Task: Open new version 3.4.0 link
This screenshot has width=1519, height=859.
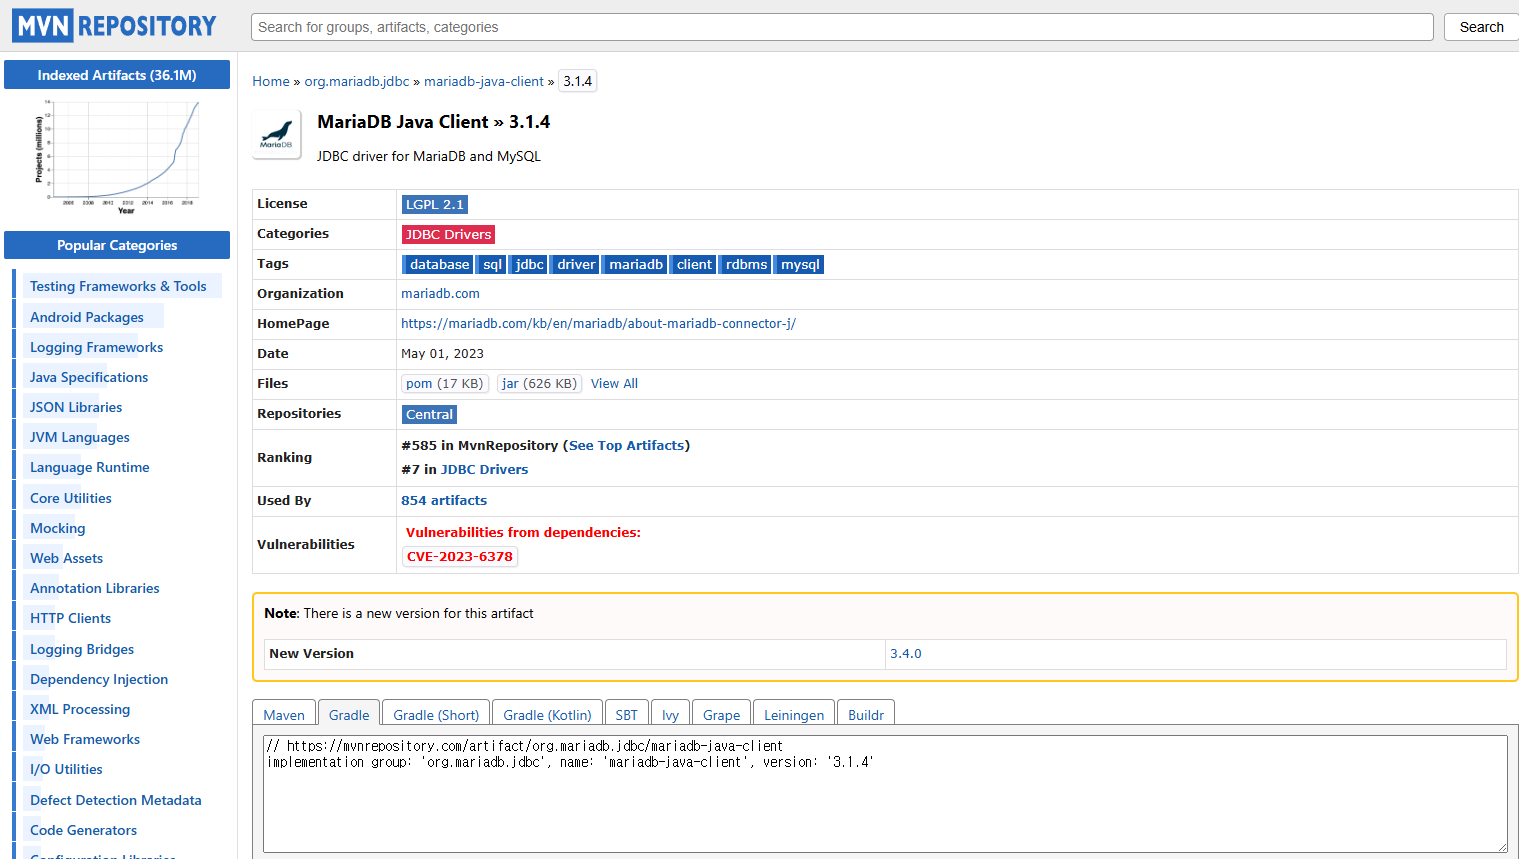Action: [906, 654]
